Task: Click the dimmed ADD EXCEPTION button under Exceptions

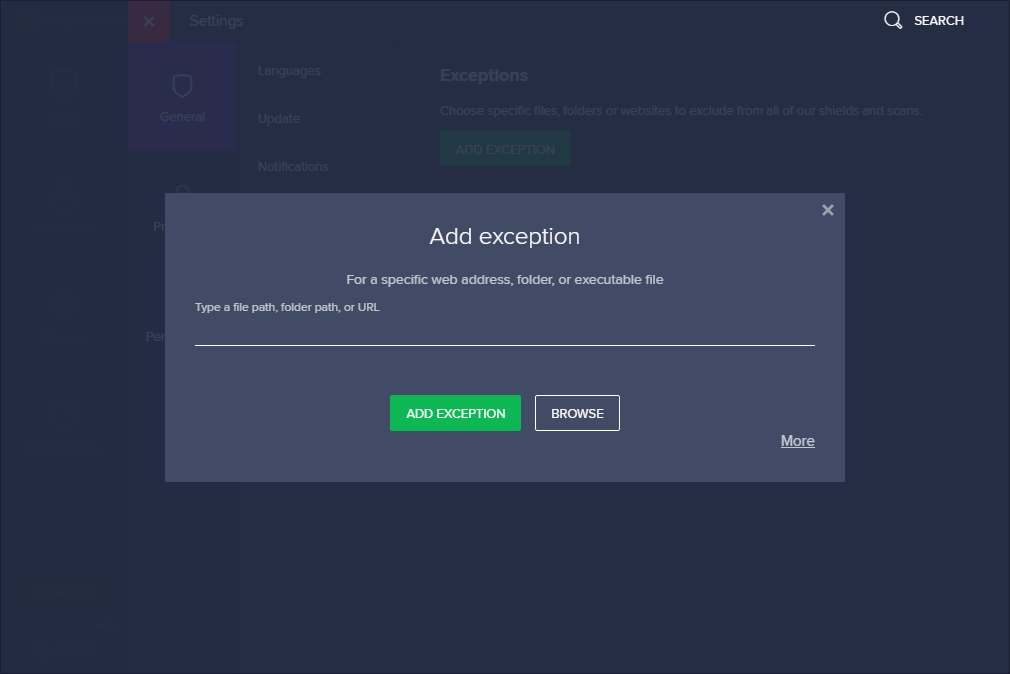Action: (505, 149)
